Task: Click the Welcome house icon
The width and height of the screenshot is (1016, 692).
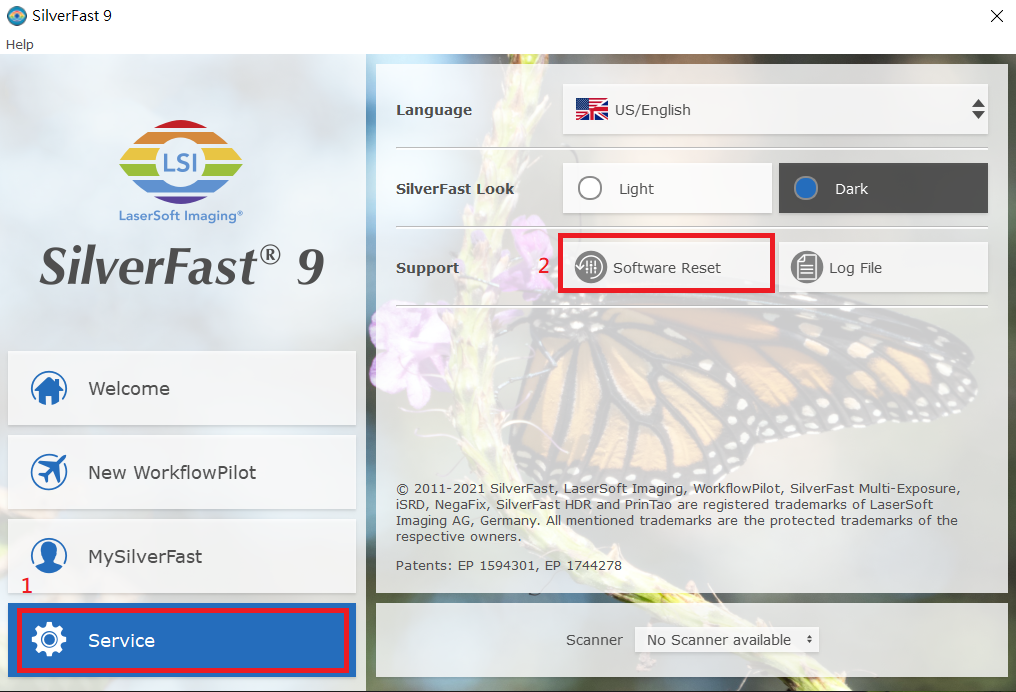Action: click(49, 388)
